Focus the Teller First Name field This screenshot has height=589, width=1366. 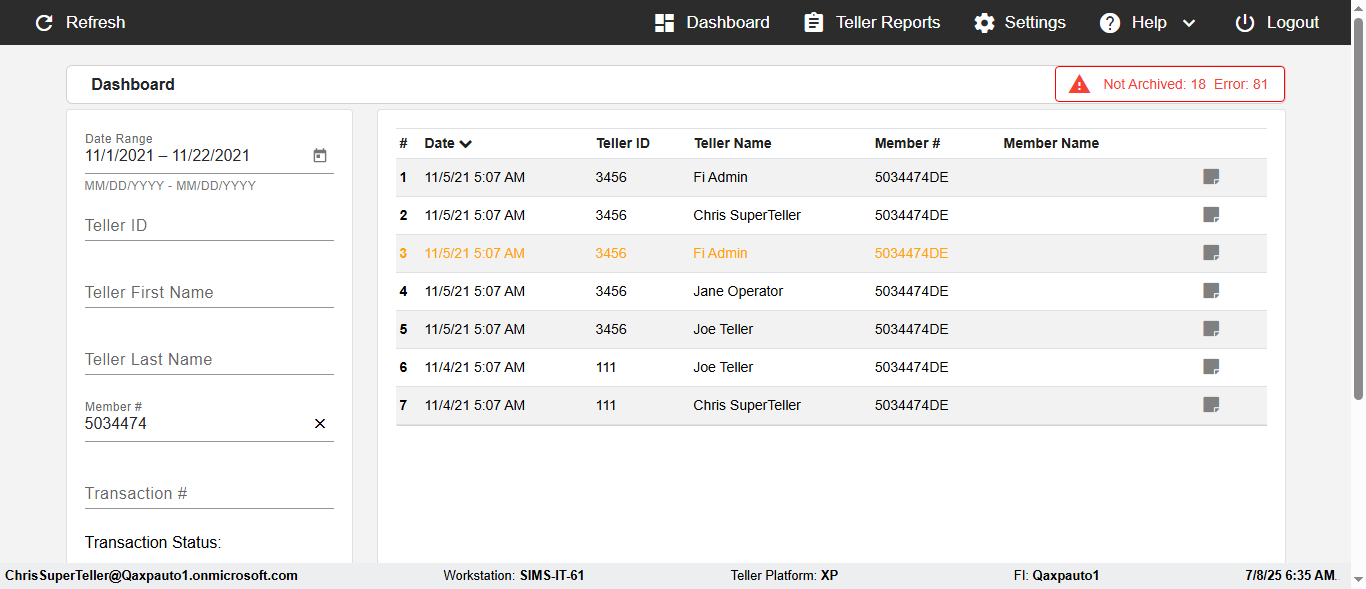(208, 293)
